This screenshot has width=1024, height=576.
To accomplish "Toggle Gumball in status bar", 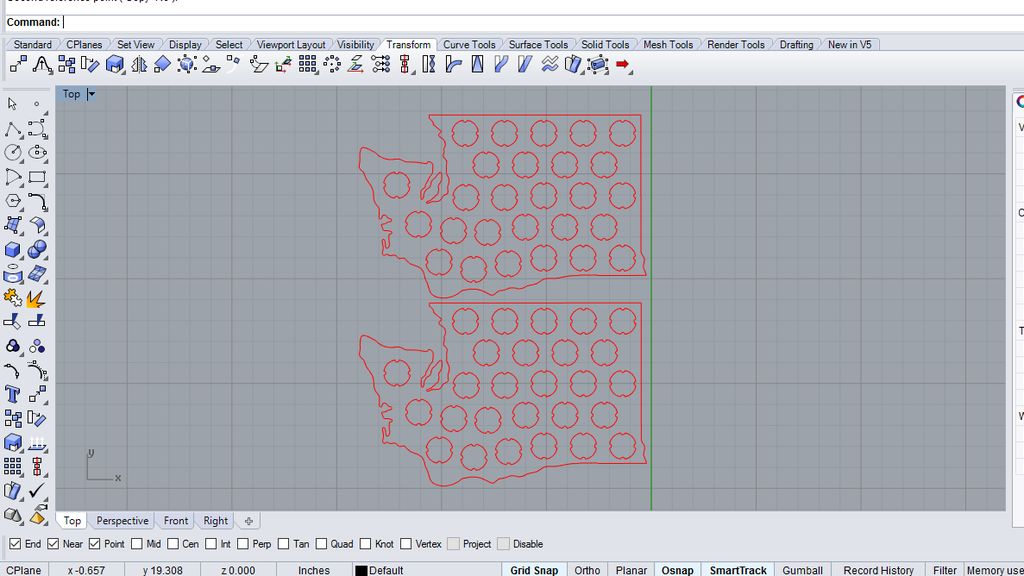I will (803, 570).
